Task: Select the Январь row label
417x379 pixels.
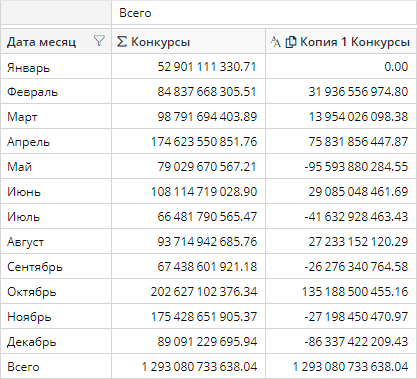Action: click(x=28, y=68)
